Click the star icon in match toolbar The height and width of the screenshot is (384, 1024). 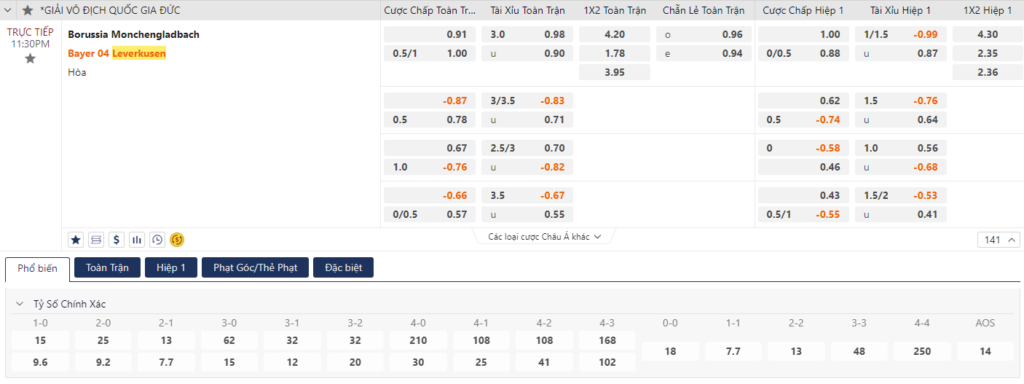click(76, 240)
